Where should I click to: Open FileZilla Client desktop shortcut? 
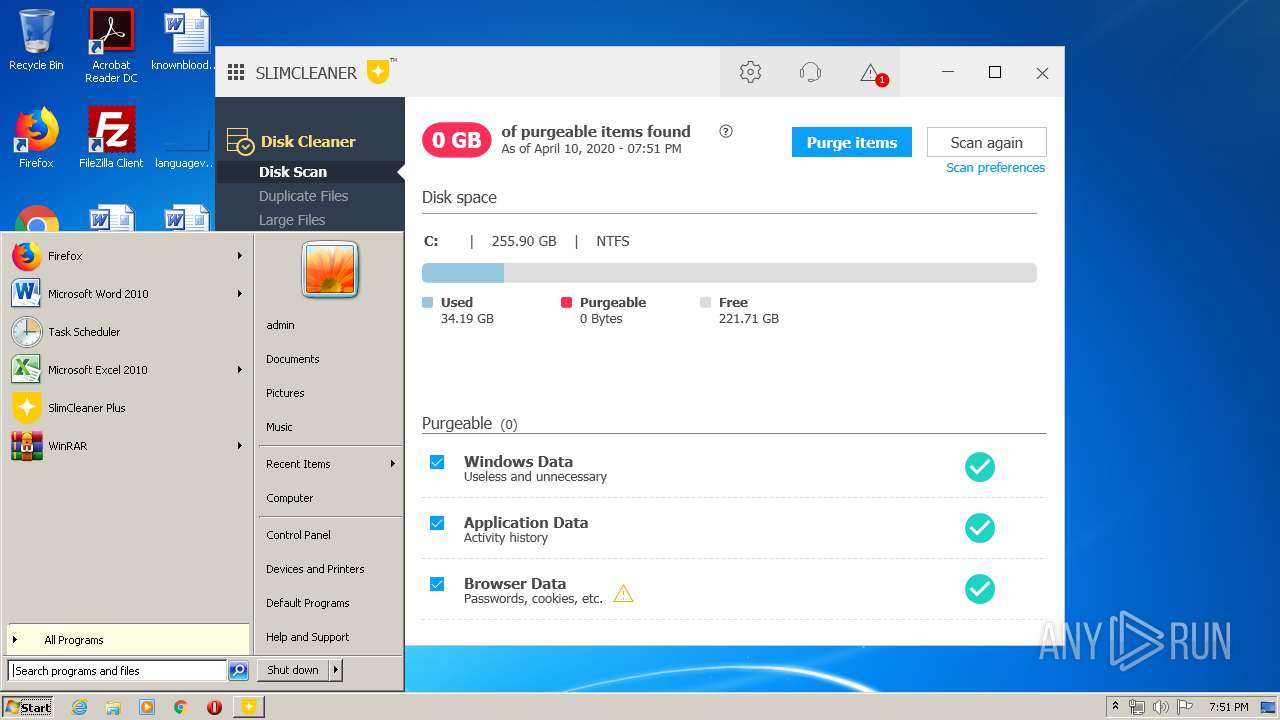[111, 138]
